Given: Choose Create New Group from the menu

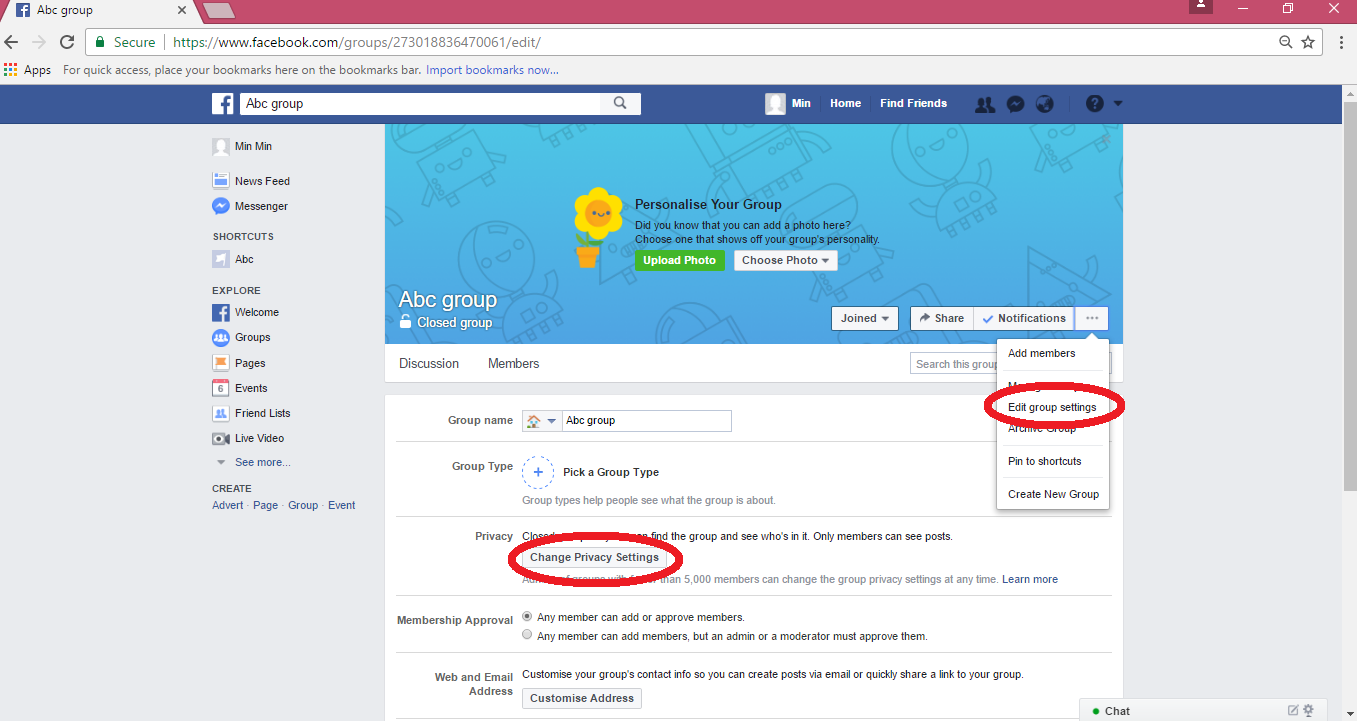Looking at the screenshot, I should click(x=1053, y=494).
